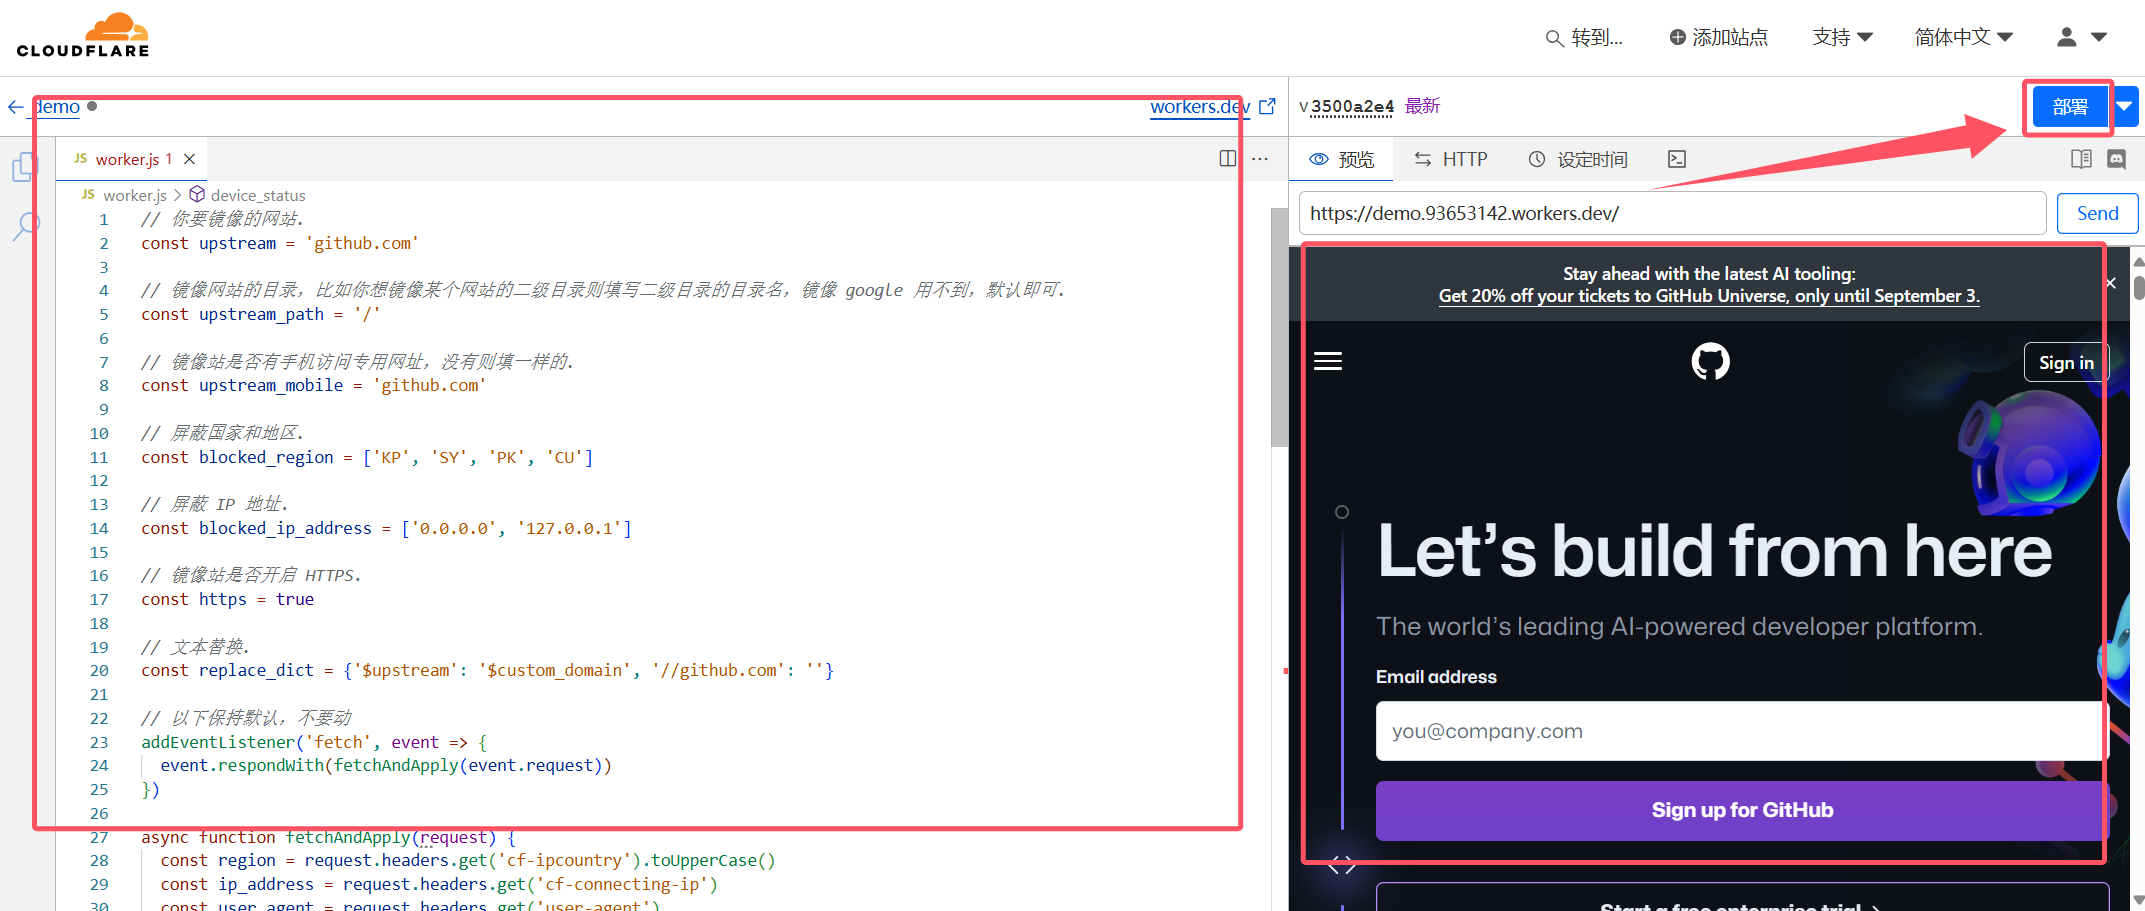Click addEventListener on line 23
The width and height of the screenshot is (2145, 911).
(x=218, y=742)
